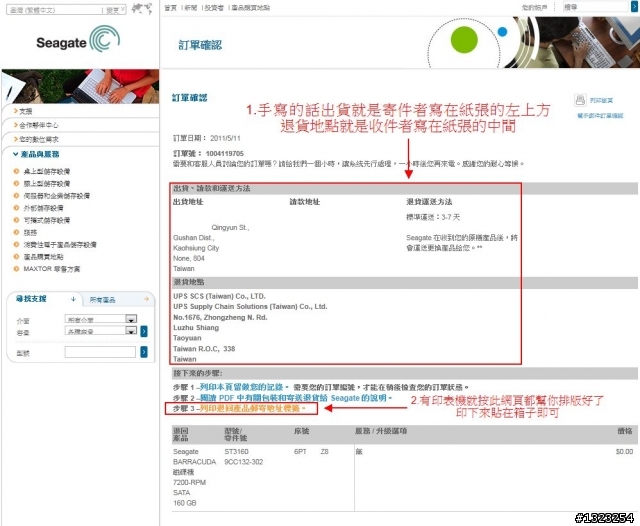Open 投資者 in top navigation
Viewport: 640px width, 526px height.
tap(214, 7)
